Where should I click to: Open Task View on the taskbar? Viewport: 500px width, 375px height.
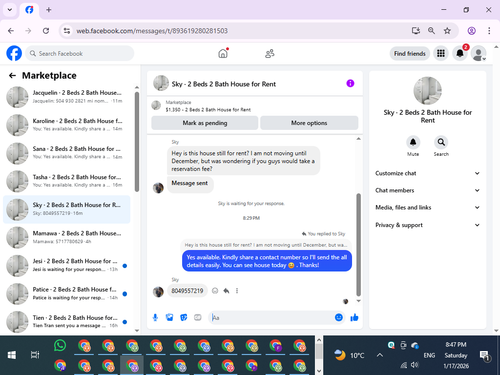point(35,355)
